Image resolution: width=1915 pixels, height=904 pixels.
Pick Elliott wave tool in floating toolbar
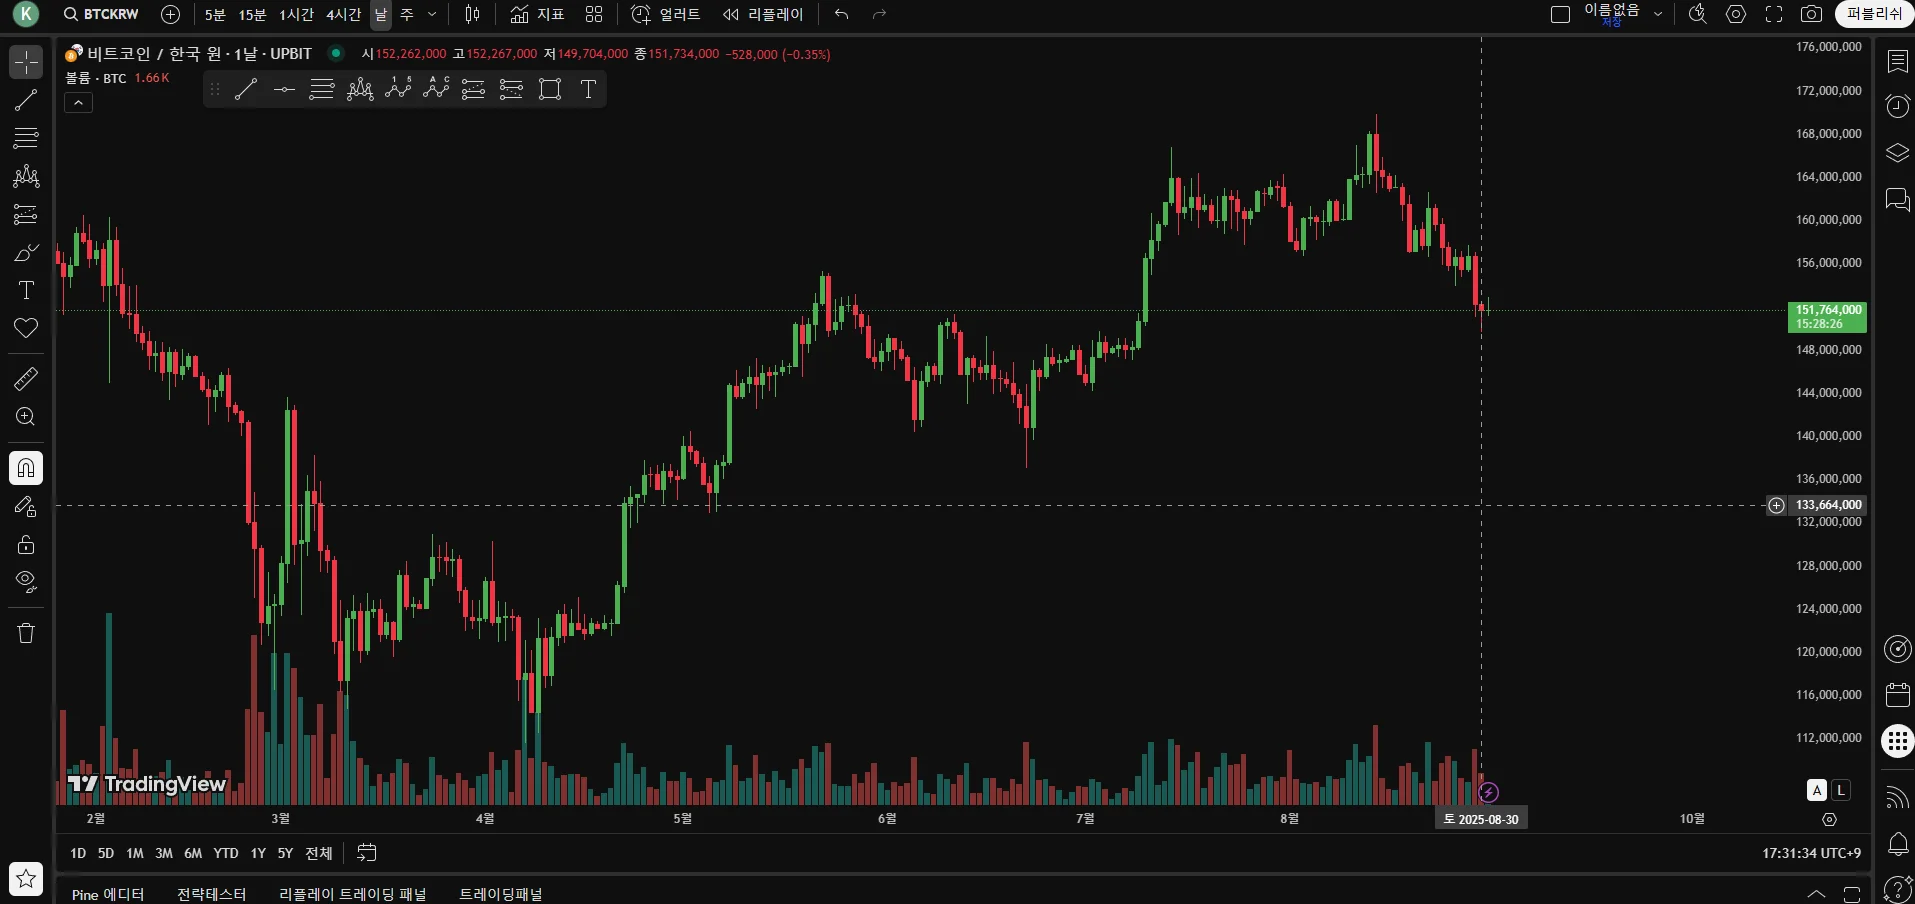click(x=398, y=90)
